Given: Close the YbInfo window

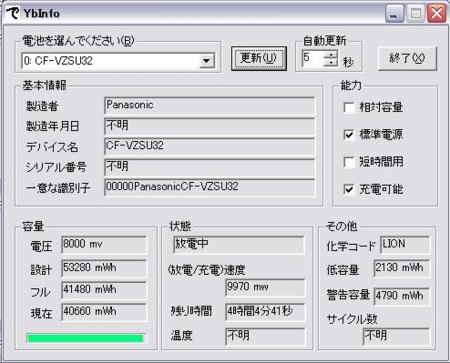Looking at the screenshot, I should [x=437, y=14].
